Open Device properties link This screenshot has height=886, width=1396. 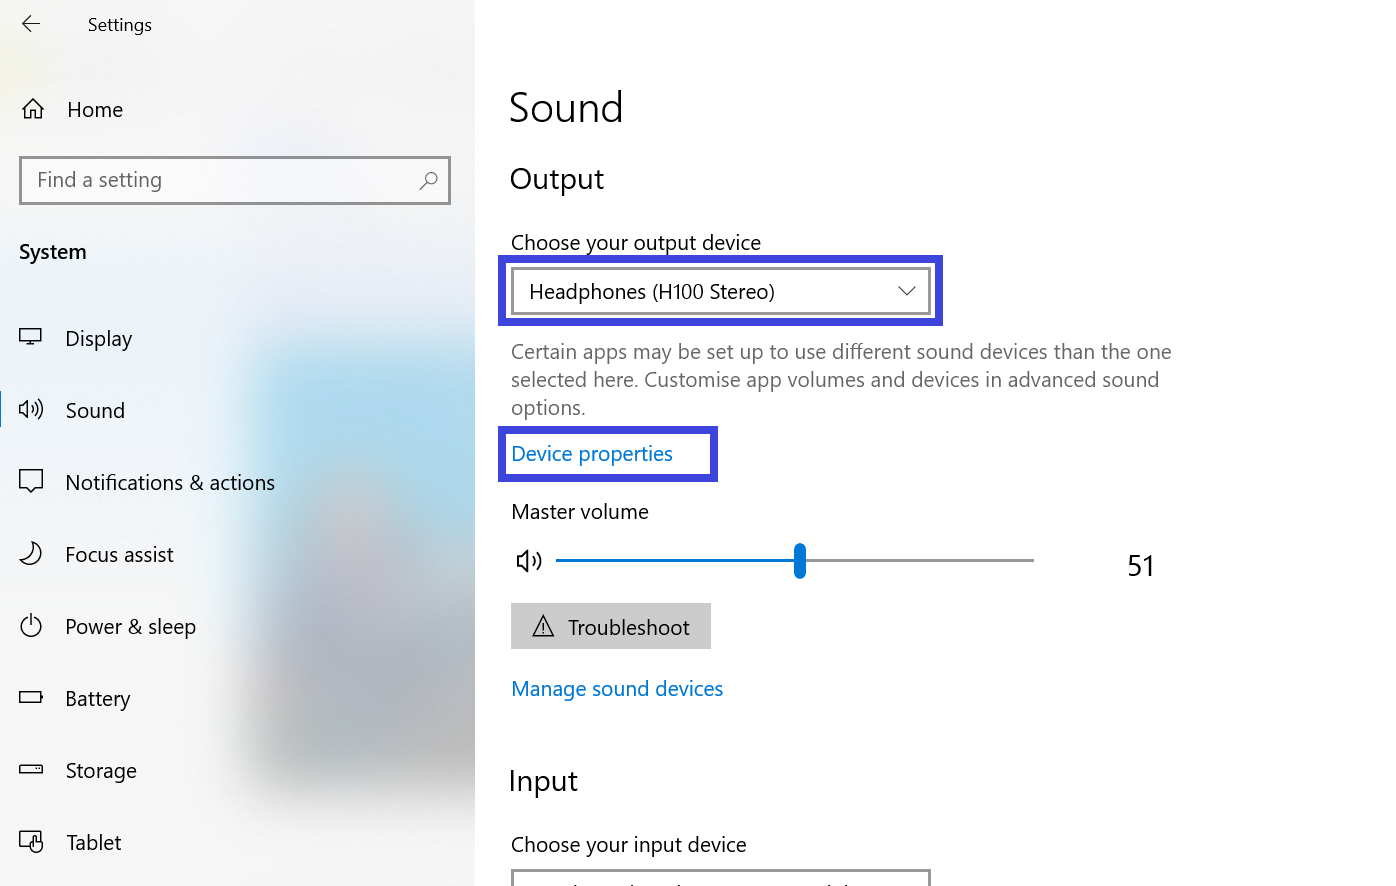(592, 454)
